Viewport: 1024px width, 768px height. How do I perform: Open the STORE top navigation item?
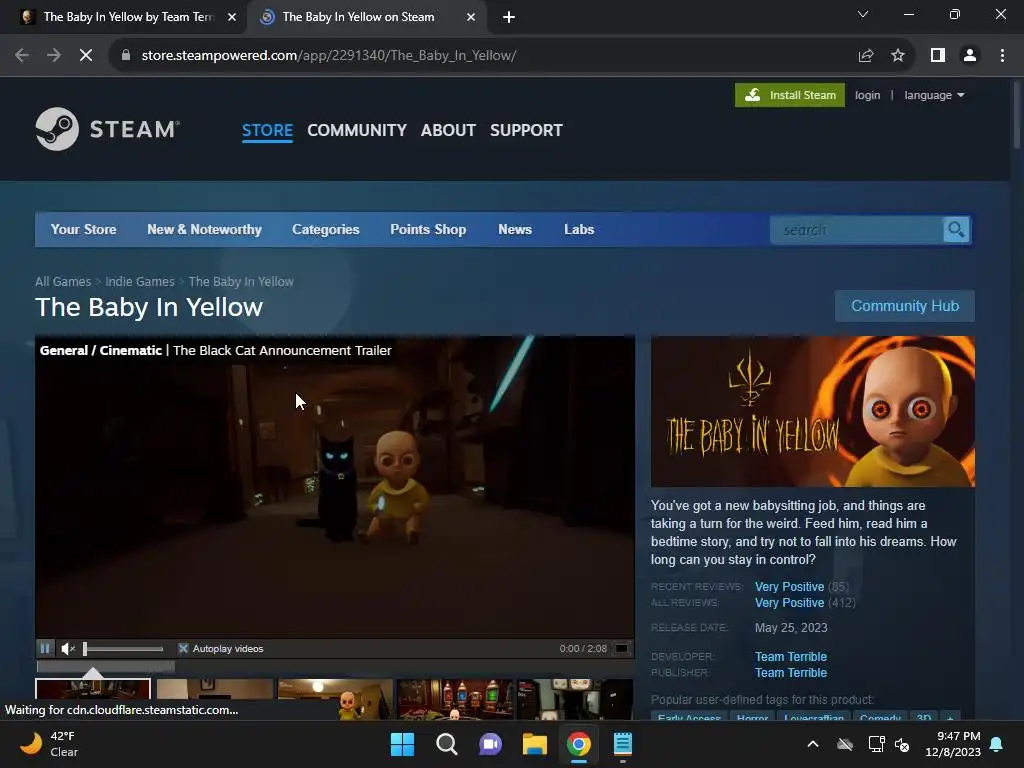(x=267, y=131)
